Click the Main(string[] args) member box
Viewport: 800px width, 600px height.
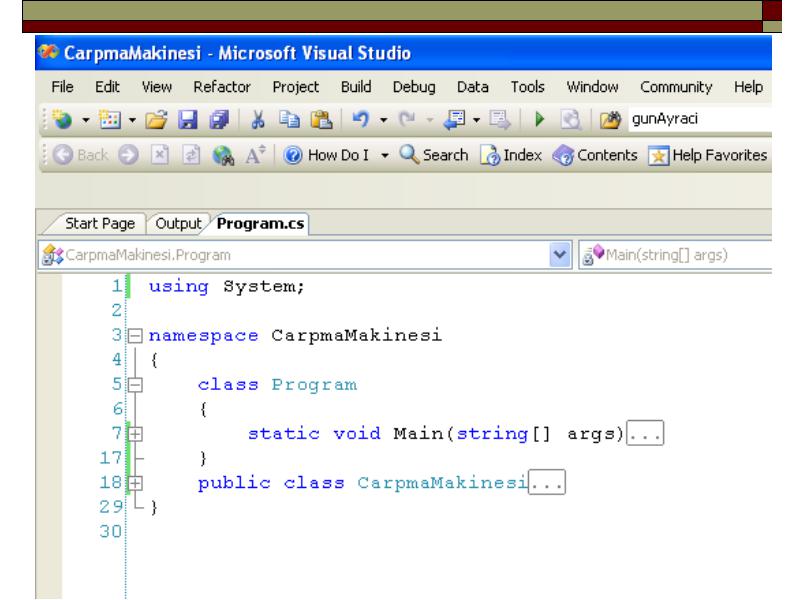pyautogui.click(x=675, y=254)
